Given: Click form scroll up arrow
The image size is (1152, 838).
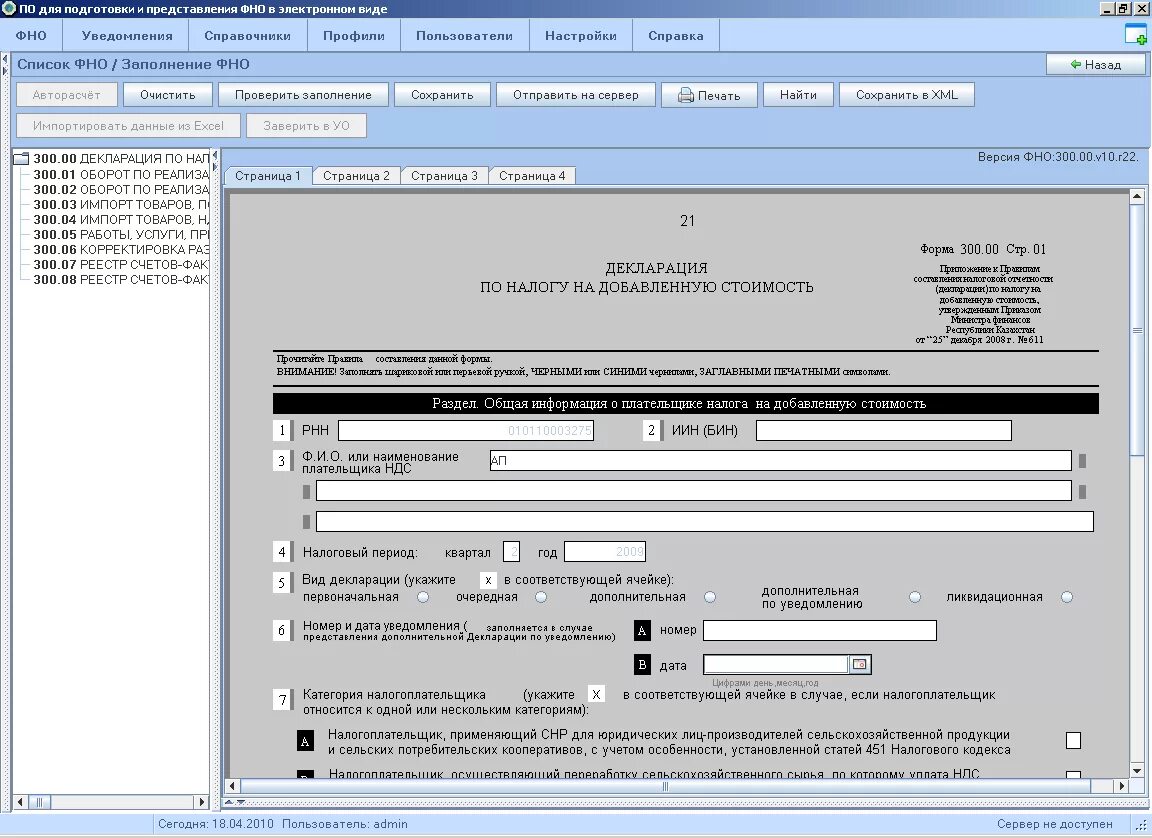Looking at the screenshot, I should pyautogui.click(x=1137, y=196).
